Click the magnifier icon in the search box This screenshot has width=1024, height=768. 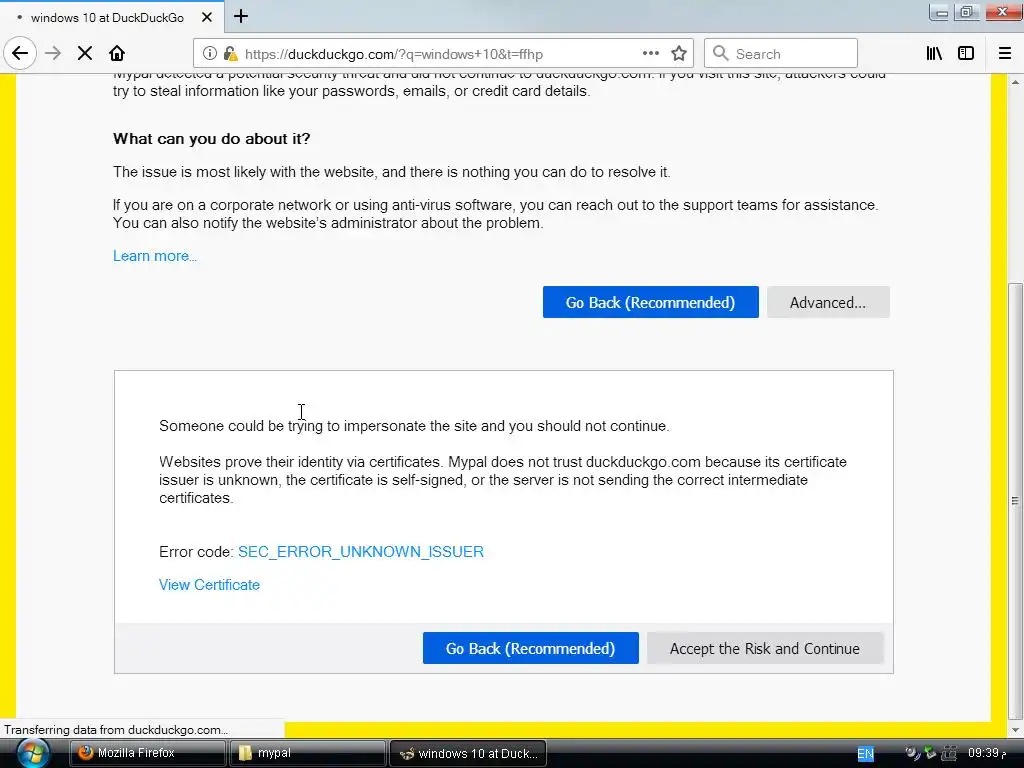point(720,54)
